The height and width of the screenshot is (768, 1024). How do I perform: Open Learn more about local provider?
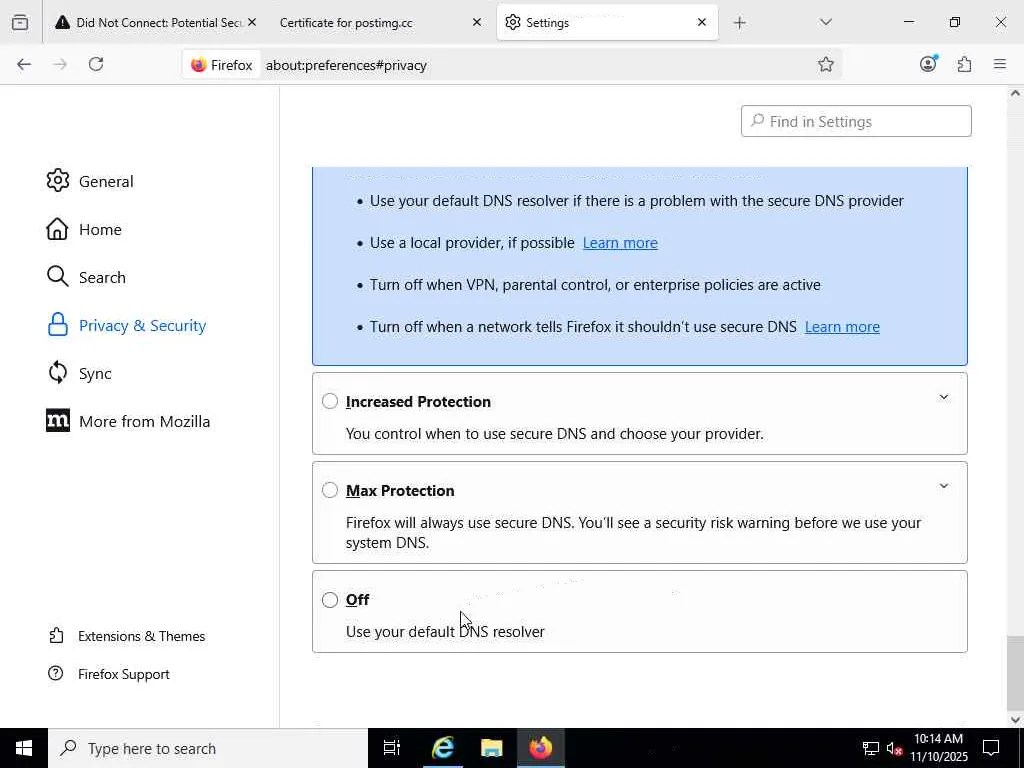pos(620,243)
